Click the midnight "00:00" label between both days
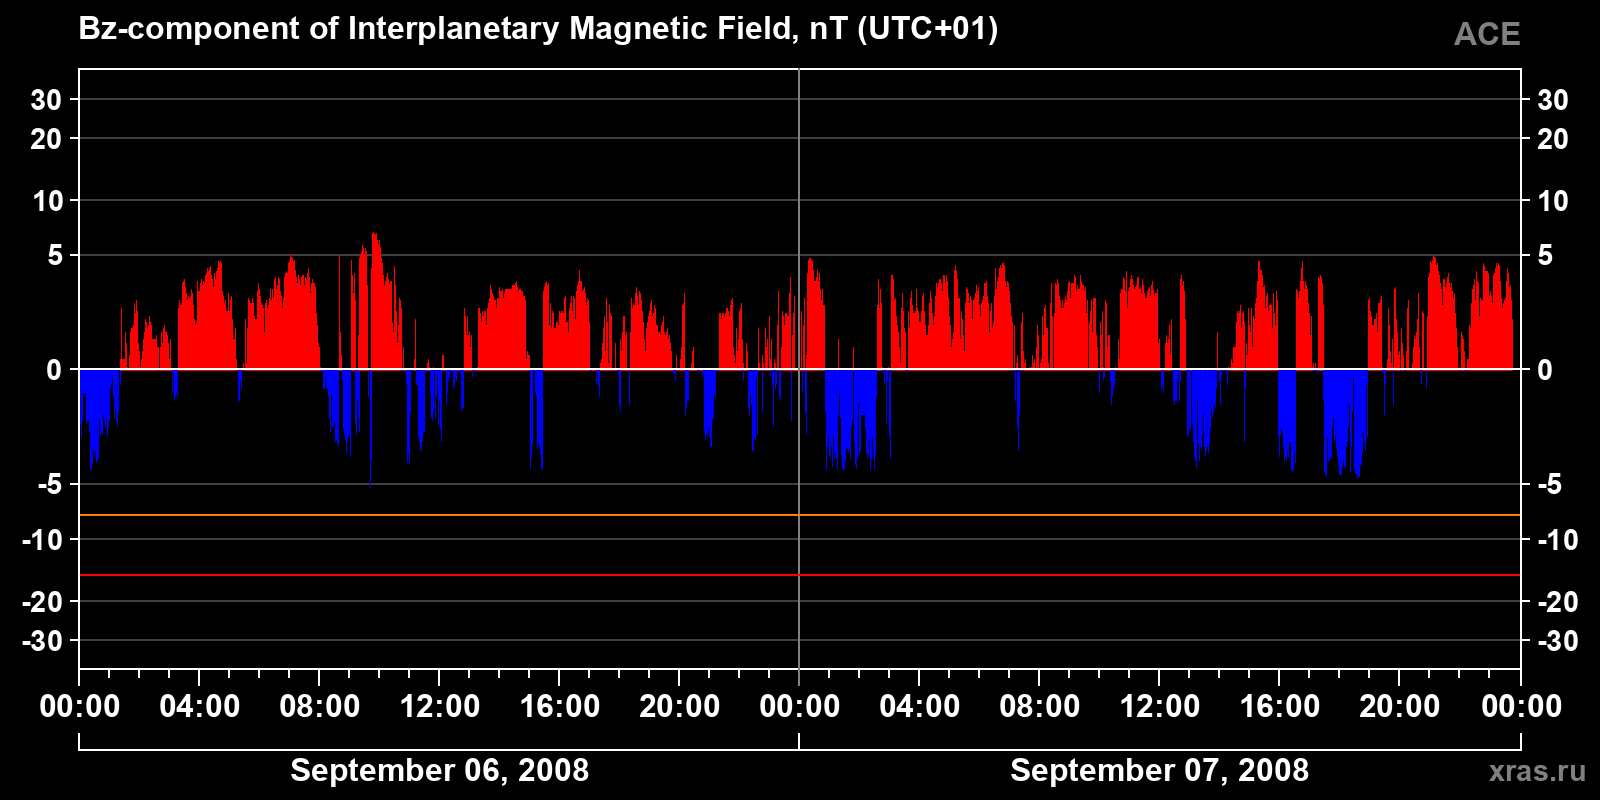 tap(800, 706)
